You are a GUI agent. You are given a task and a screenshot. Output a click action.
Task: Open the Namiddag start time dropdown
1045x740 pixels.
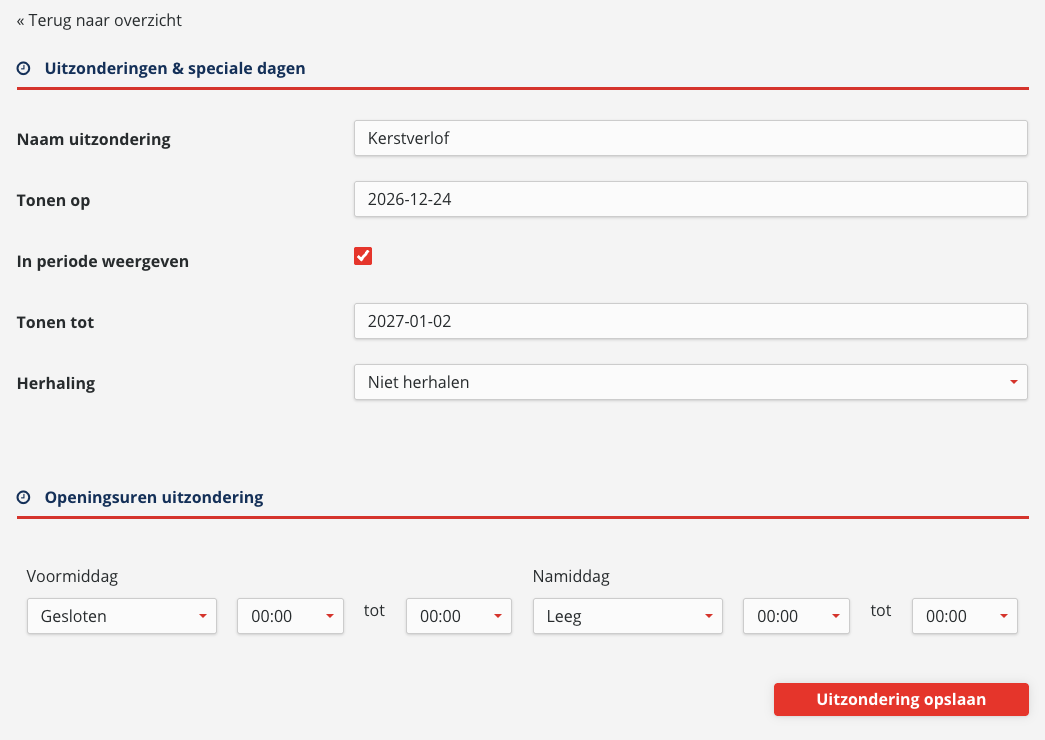796,616
